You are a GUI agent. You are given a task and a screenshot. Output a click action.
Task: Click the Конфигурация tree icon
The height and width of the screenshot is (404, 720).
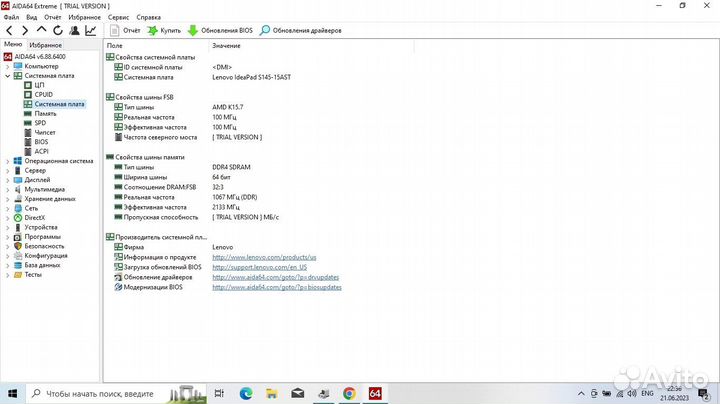pos(18,256)
